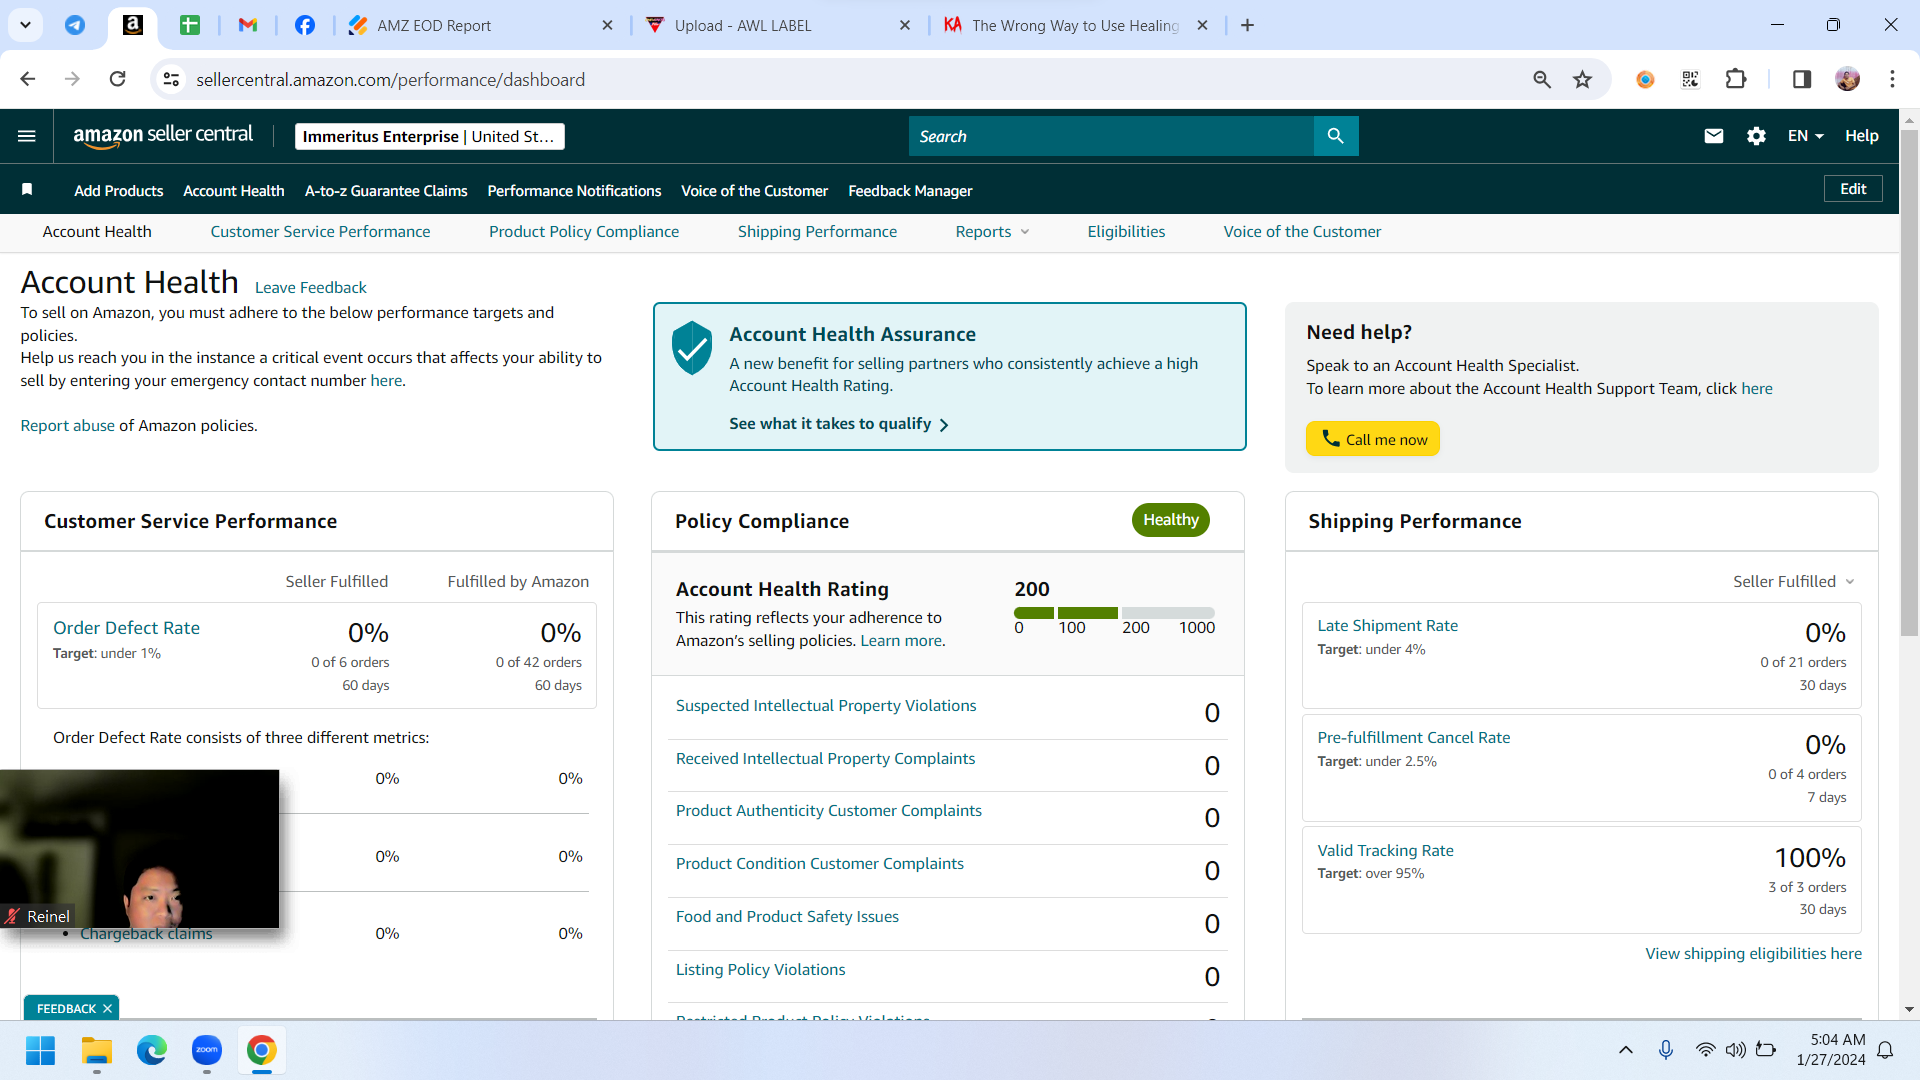Click the bookmark flag icon

27,190
